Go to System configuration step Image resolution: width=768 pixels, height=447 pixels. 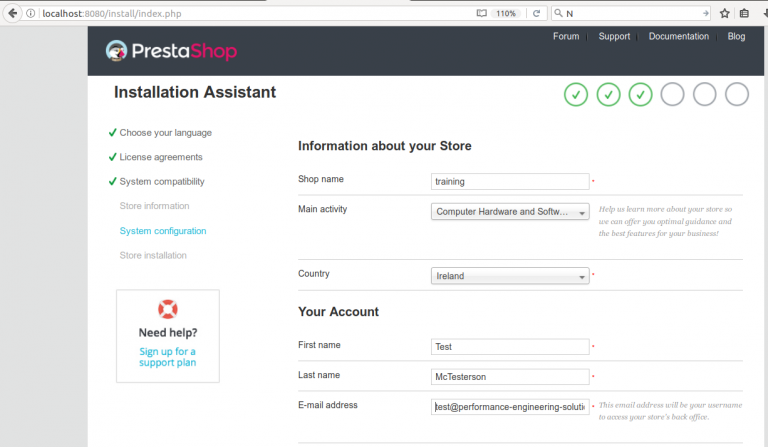point(163,231)
